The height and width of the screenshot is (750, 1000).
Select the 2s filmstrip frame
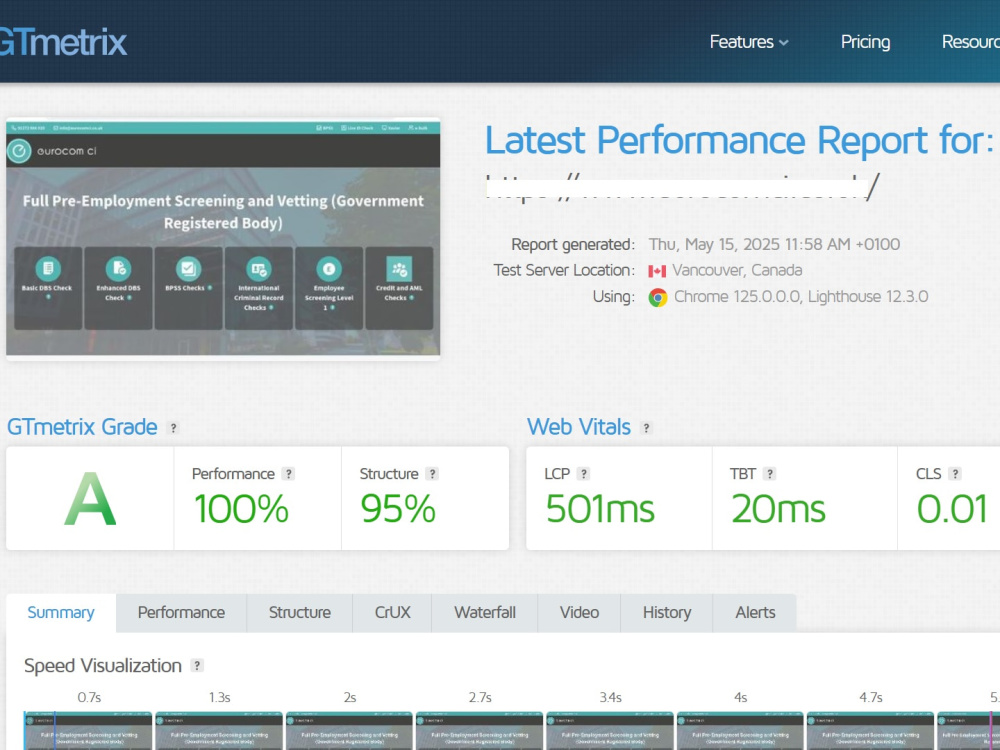point(349,731)
